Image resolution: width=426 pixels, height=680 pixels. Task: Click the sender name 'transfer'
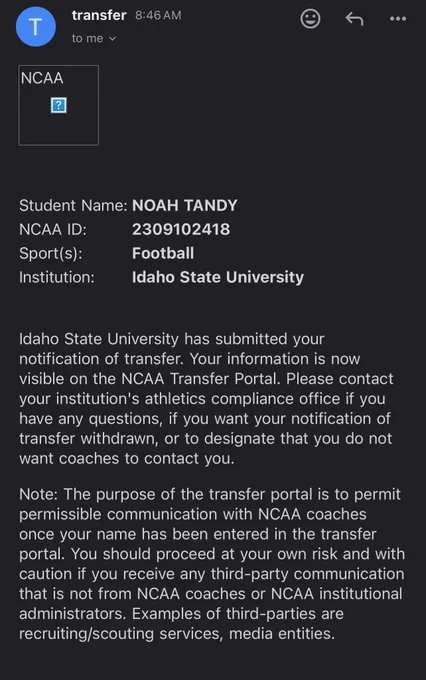(99, 15)
